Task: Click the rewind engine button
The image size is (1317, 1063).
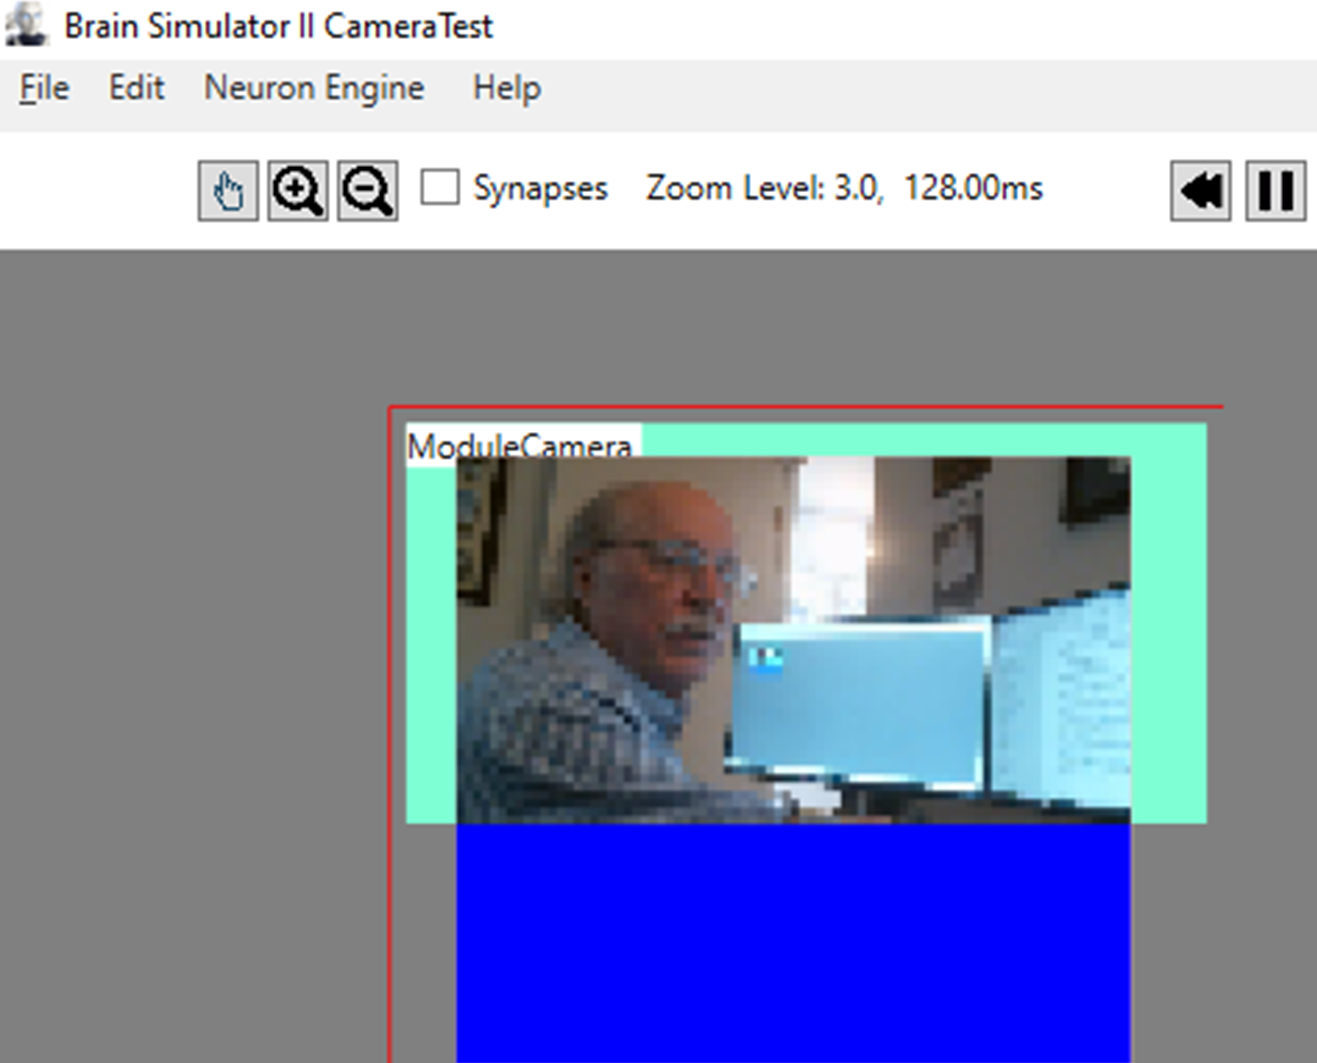Action: tap(1201, 190)
